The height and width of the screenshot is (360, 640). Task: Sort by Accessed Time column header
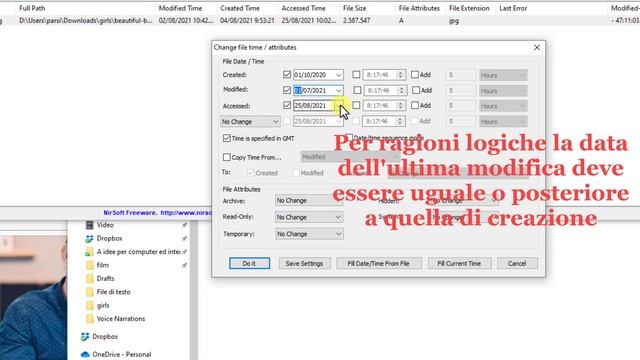[x=309, y=8]
